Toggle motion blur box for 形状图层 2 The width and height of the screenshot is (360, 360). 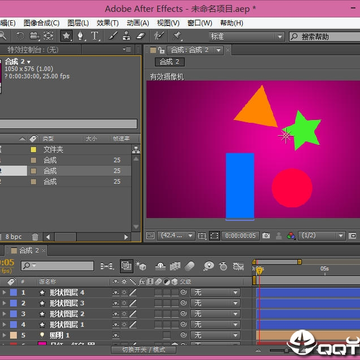point(158,314)
